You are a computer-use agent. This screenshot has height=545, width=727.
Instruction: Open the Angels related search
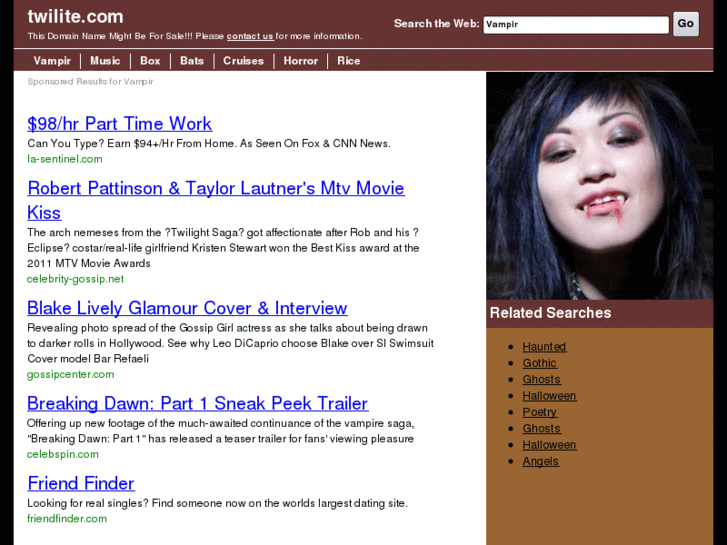(x=541, y=461)
